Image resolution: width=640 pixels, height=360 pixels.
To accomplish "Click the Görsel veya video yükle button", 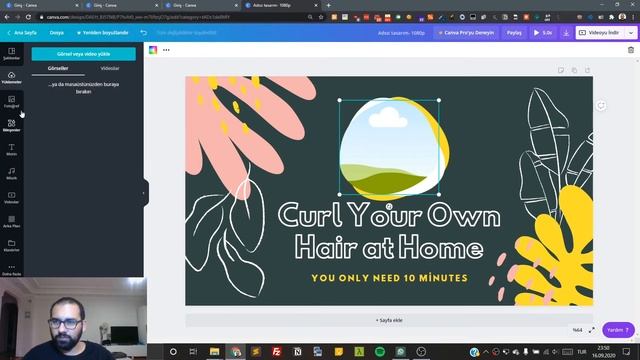I will coord(84,54).
